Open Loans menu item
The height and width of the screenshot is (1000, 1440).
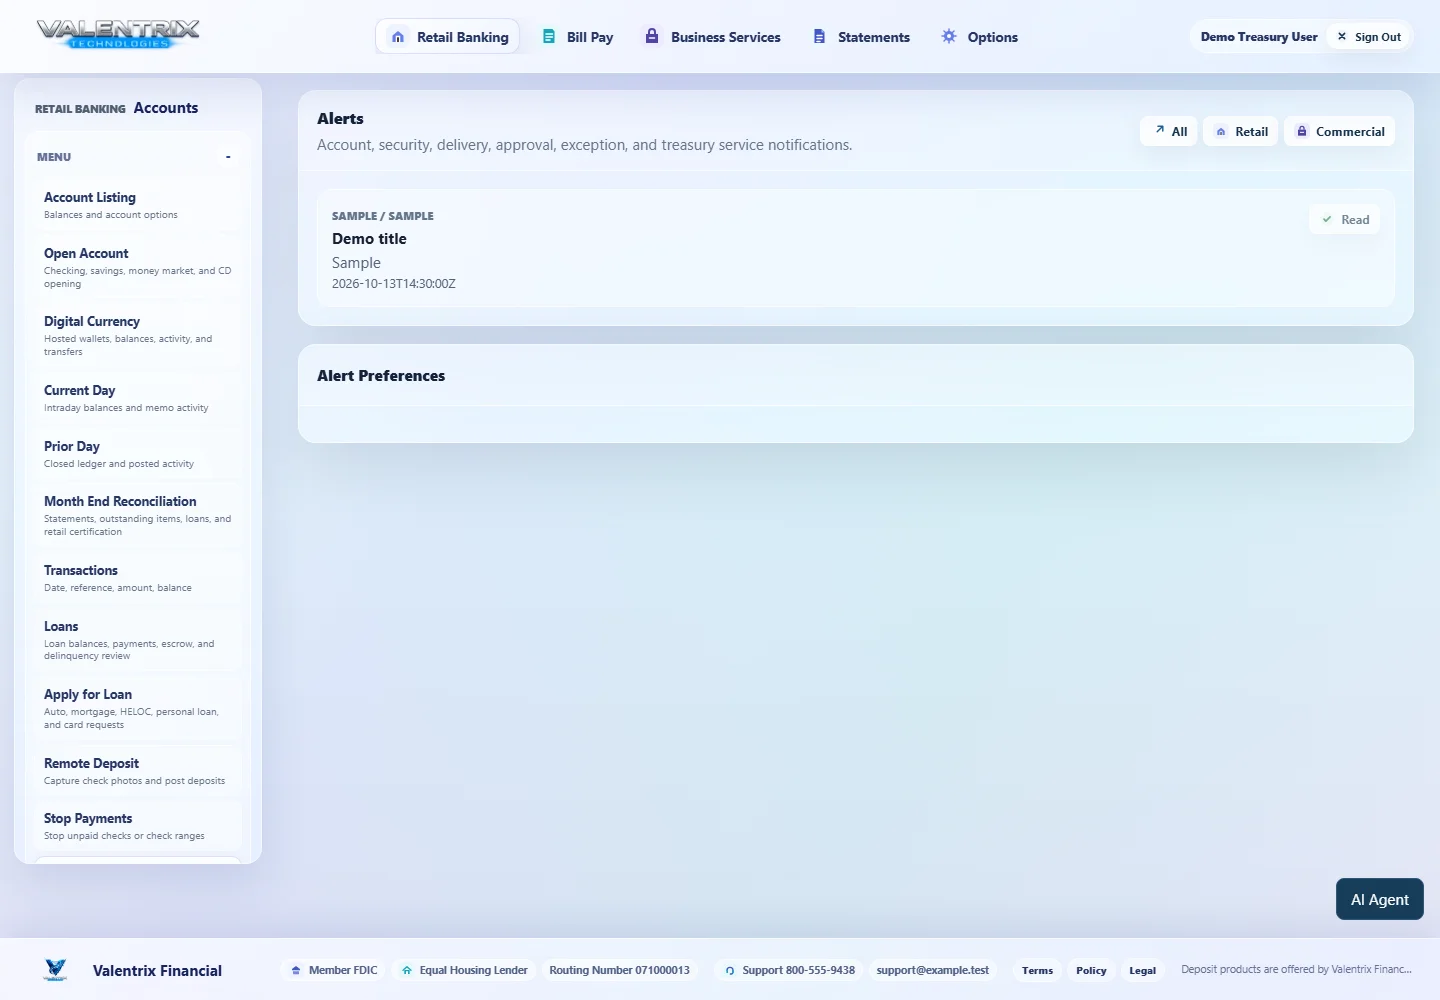[138, 641]
